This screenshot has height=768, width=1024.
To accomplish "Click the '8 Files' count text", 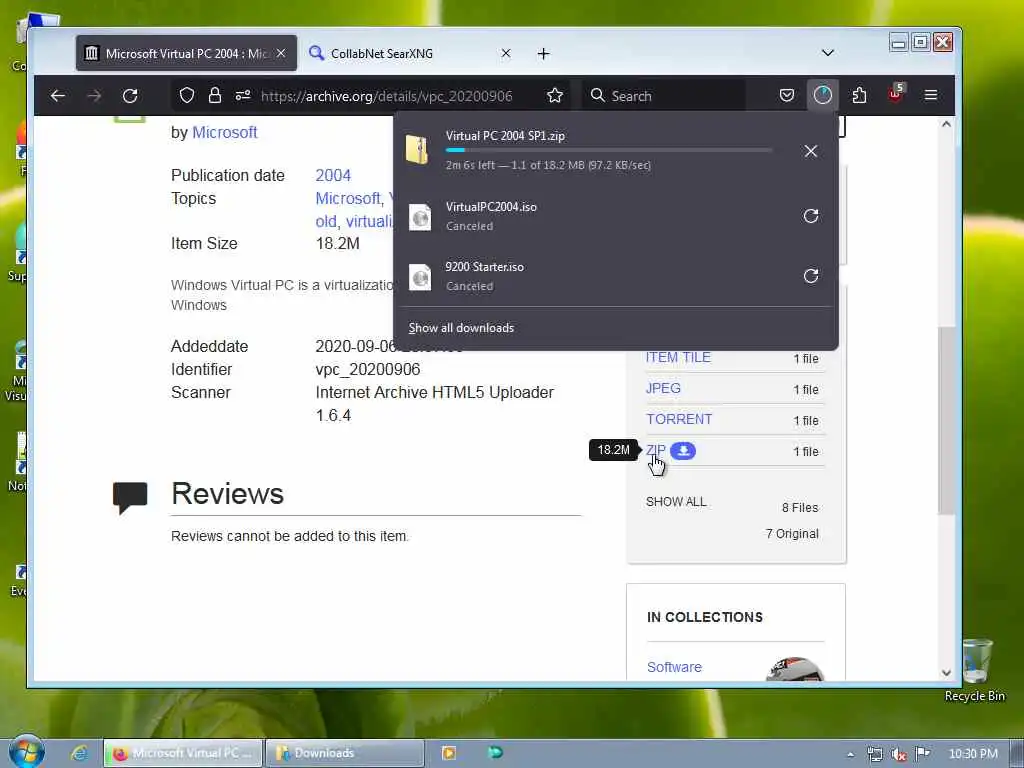I will 800,507.
